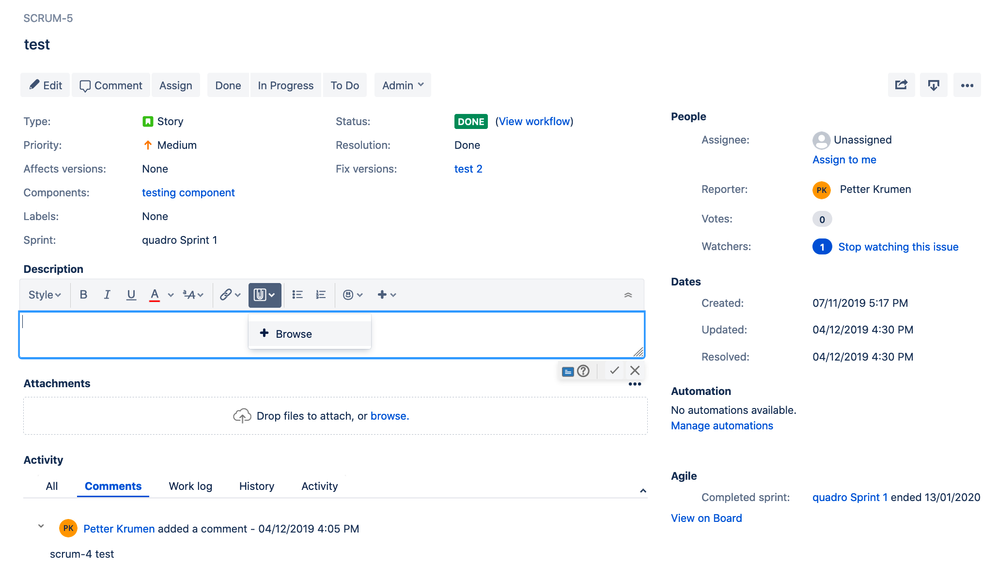Transition issue to Done

[228, 85]
